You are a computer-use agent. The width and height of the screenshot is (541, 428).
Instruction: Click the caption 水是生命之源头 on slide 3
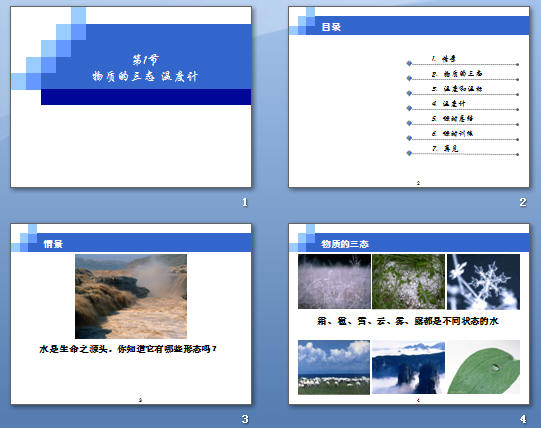pyautogui.click(x=128, y=349)
